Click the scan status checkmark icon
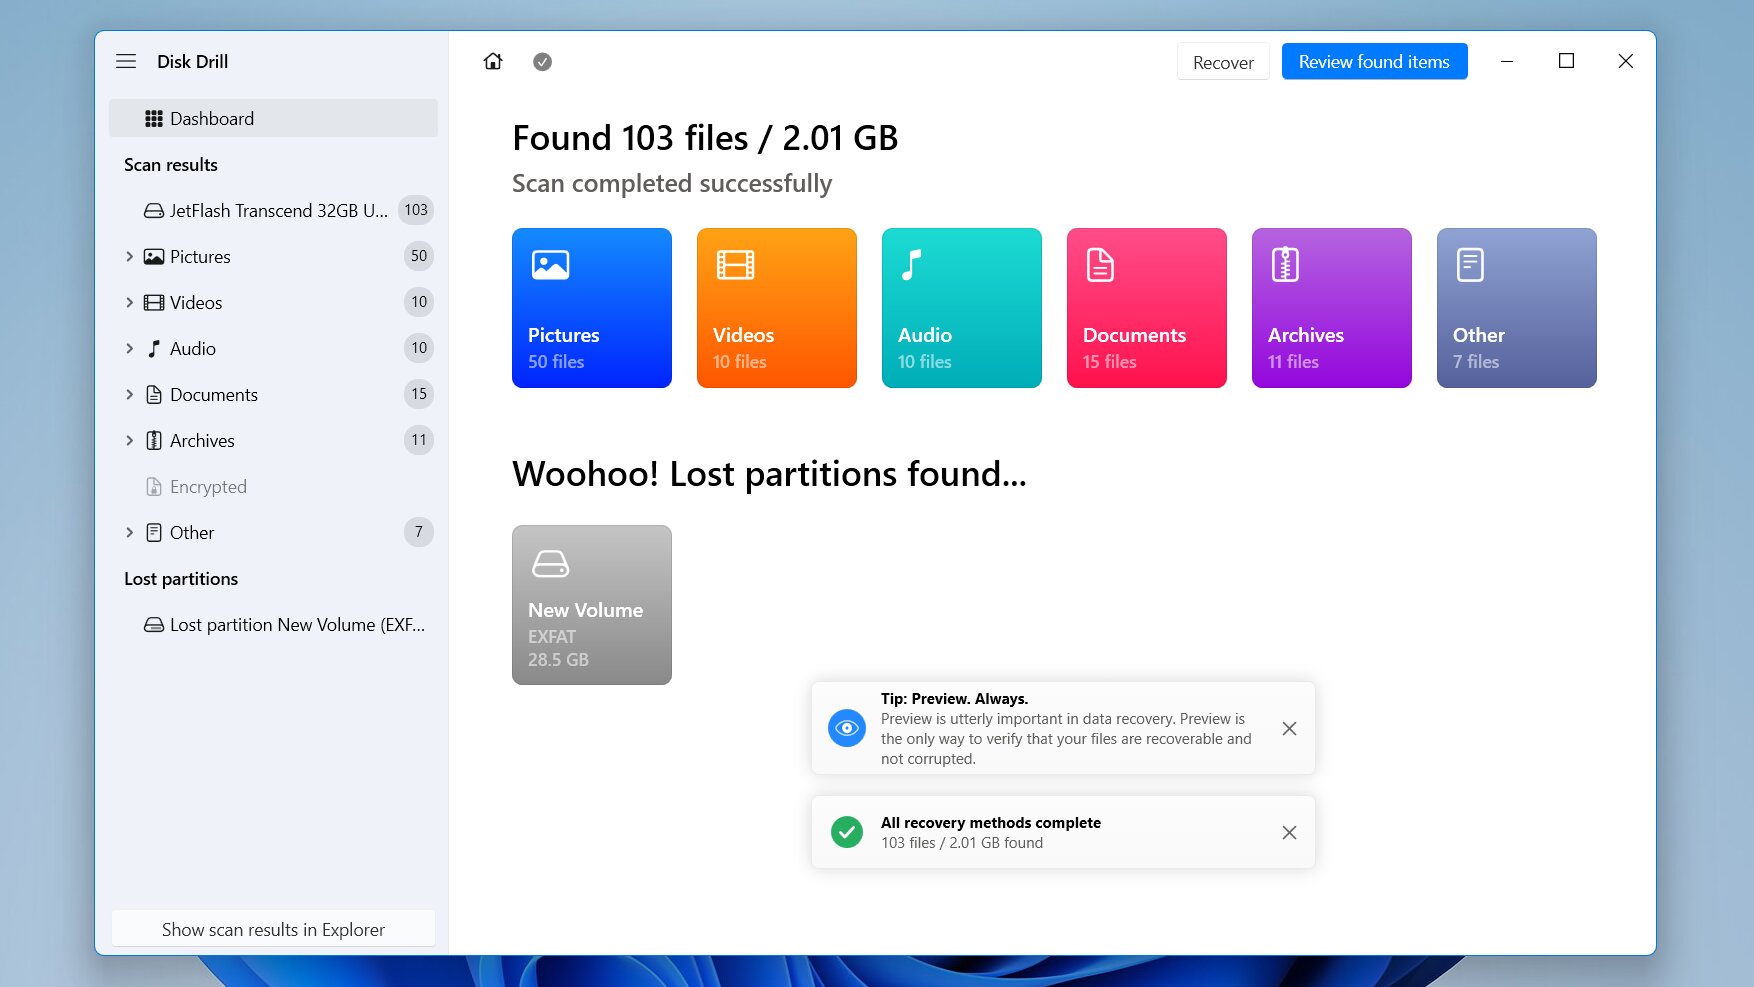Image resolution: width=1754 pixels, height=987 pixels. tap(542, 62)
